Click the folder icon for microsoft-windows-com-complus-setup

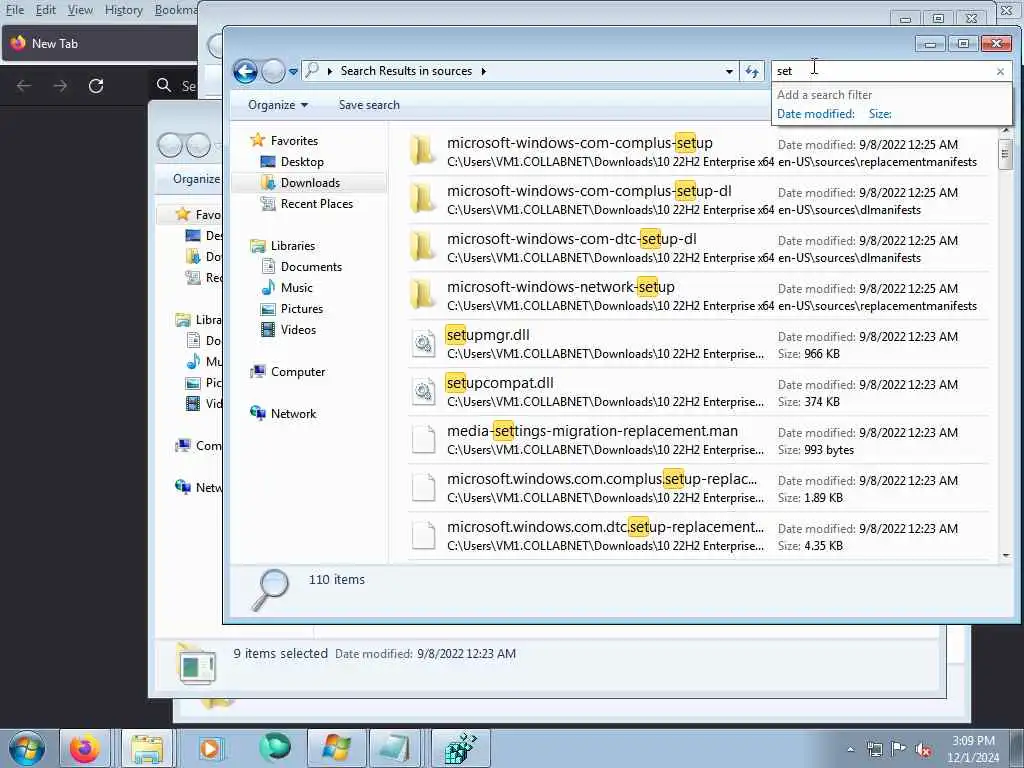[x=423, y=151]
